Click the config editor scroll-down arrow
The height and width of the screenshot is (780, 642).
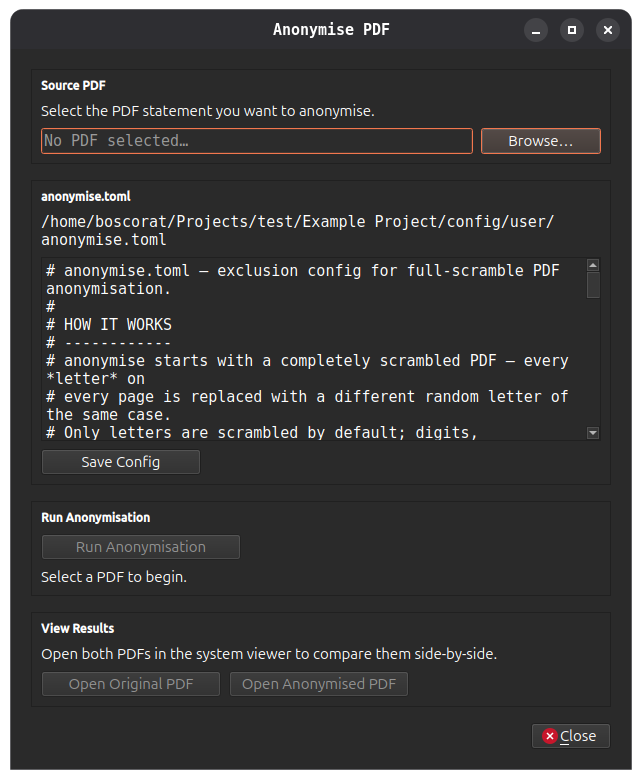(593, 433)
